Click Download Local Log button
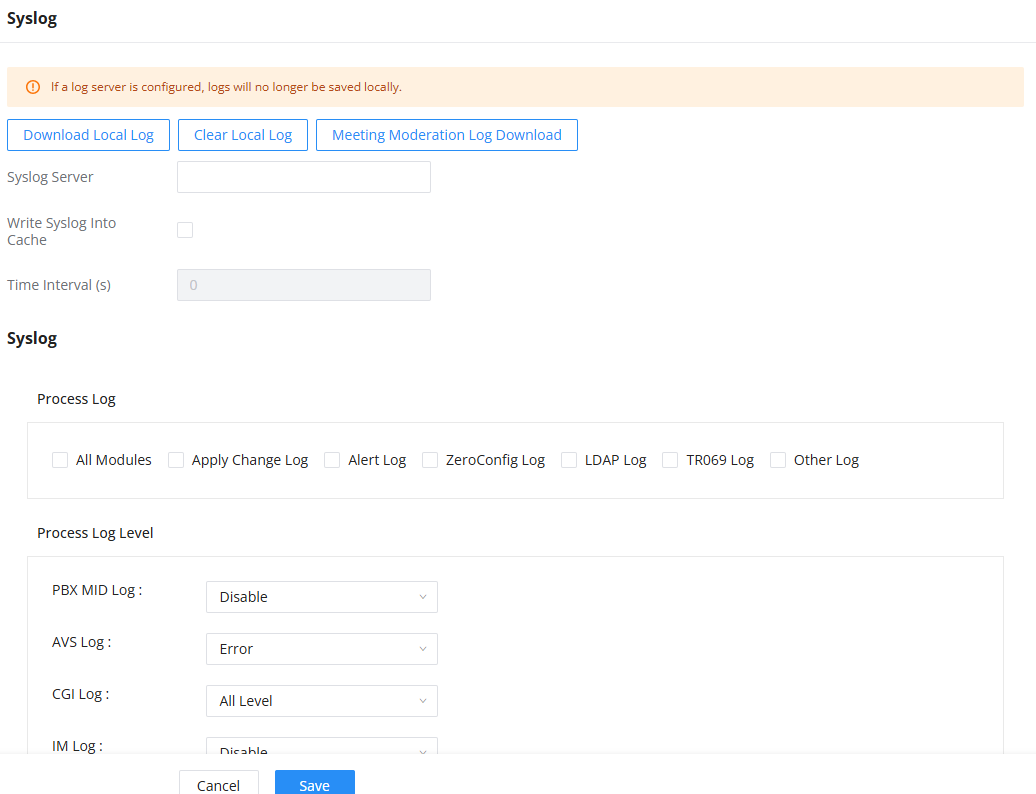 point(89,135)
